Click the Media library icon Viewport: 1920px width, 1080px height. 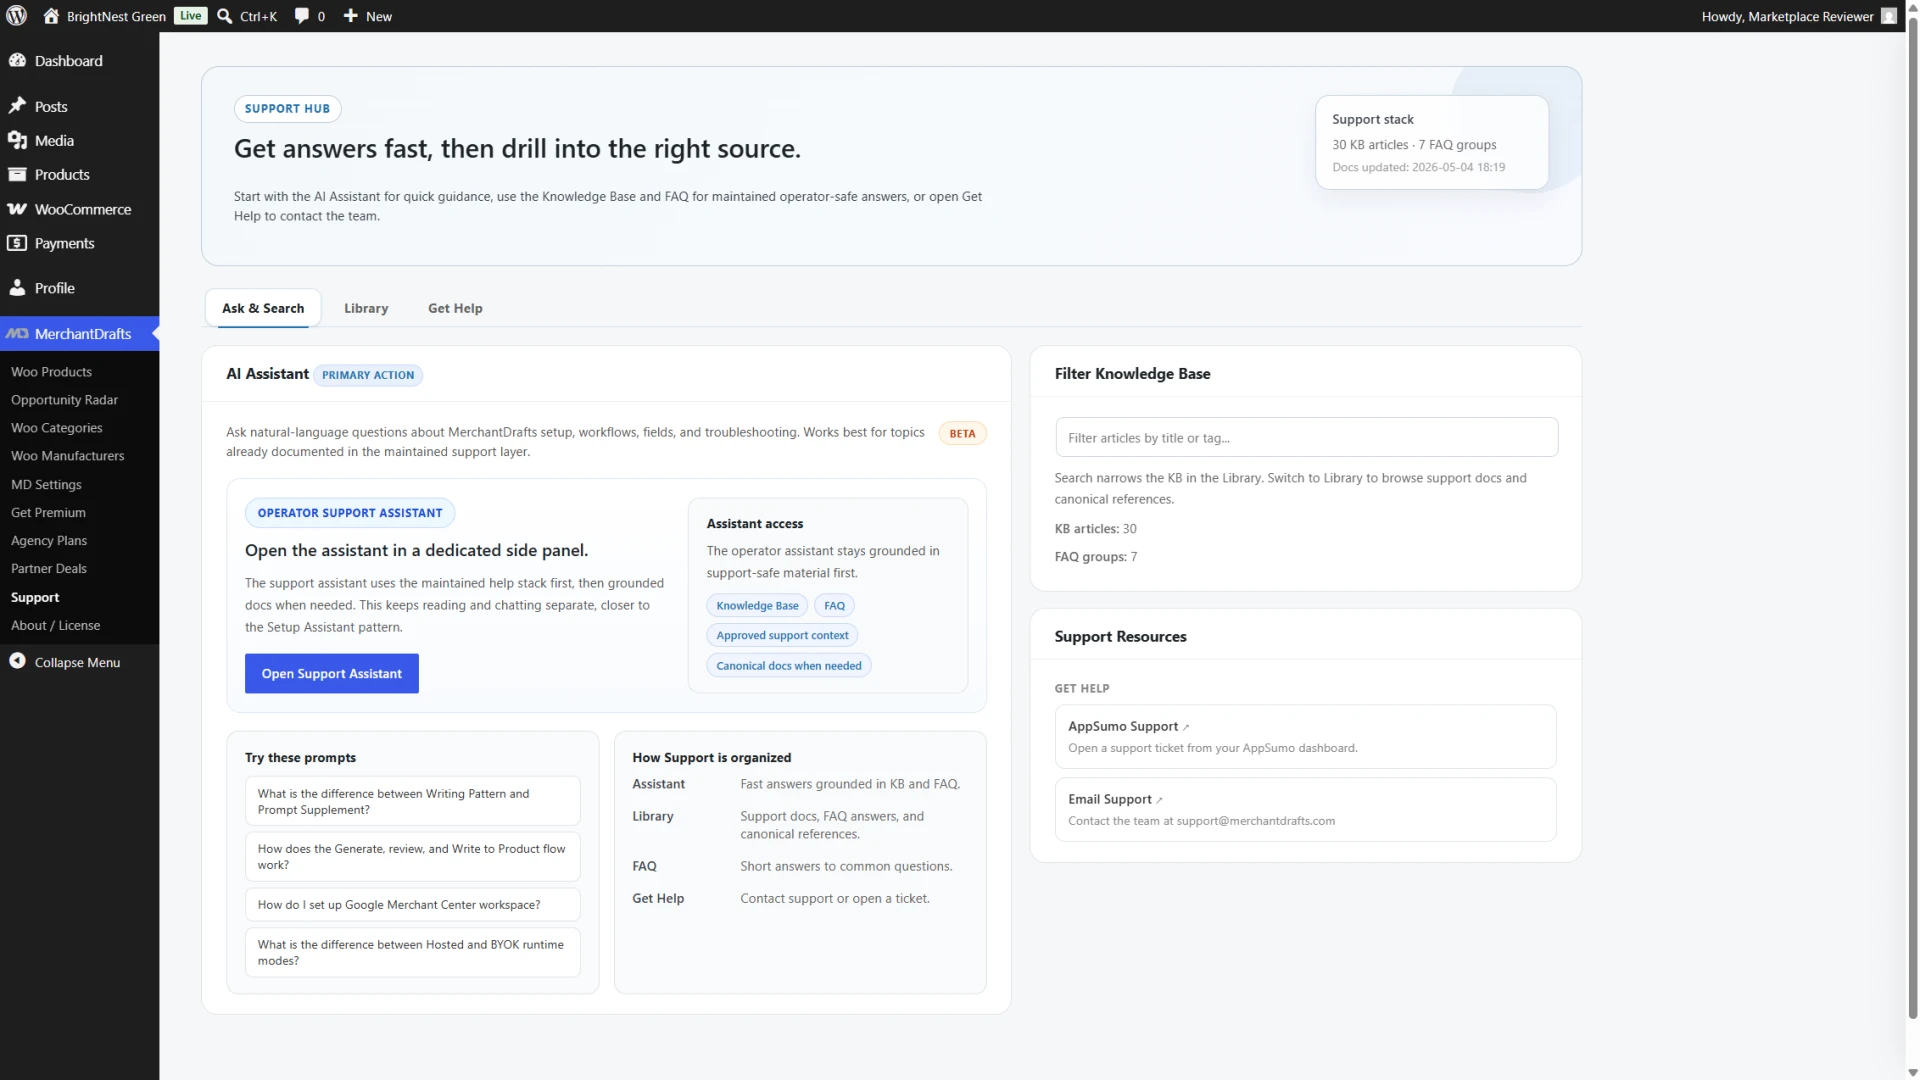coord(17,140)
